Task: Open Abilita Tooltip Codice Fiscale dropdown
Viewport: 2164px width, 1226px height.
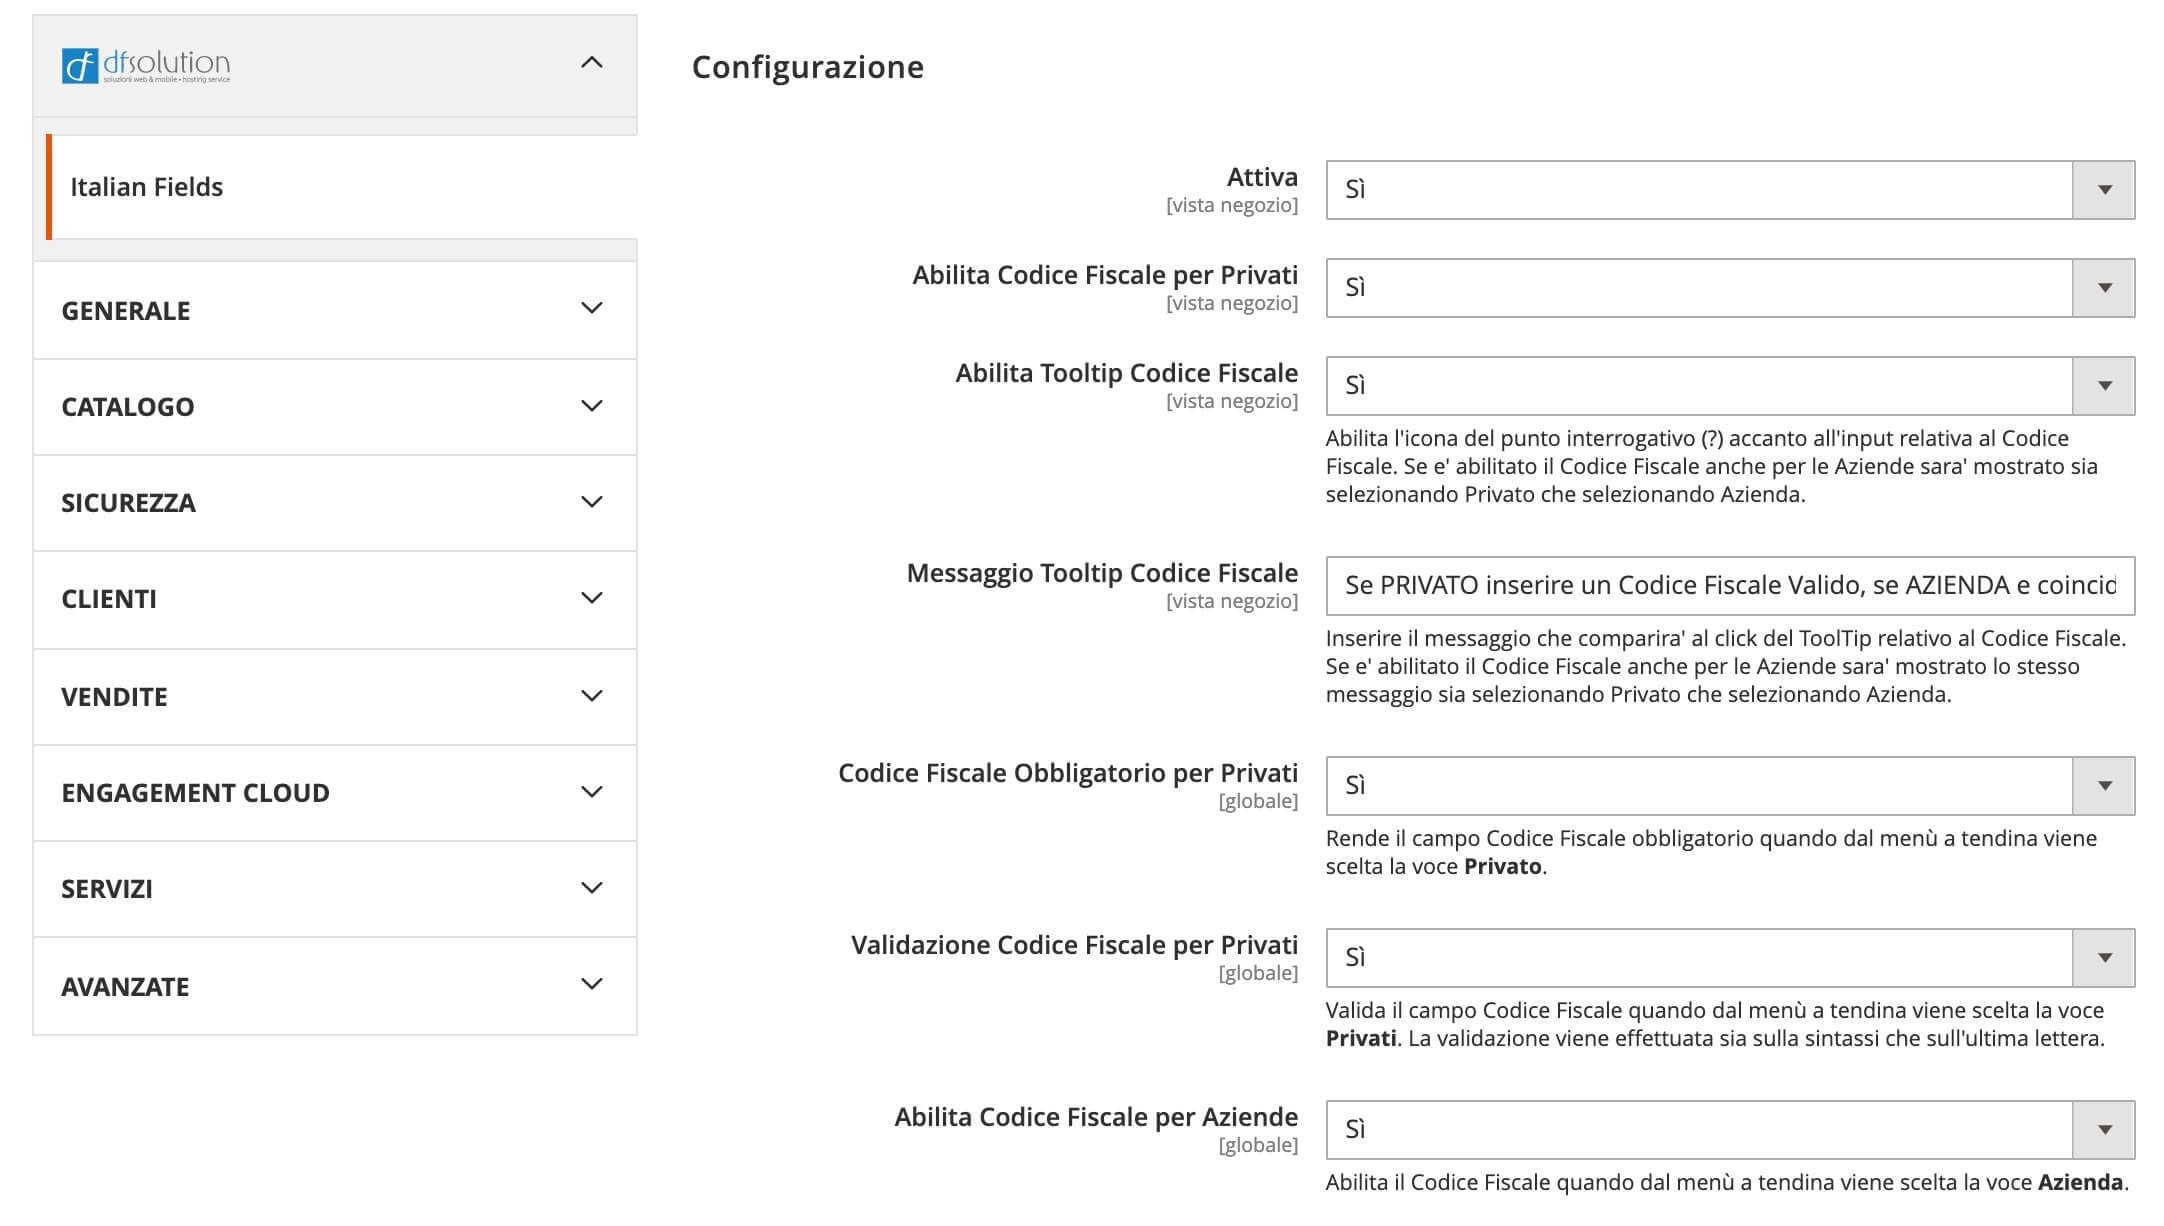Action: coord(1730,386)
